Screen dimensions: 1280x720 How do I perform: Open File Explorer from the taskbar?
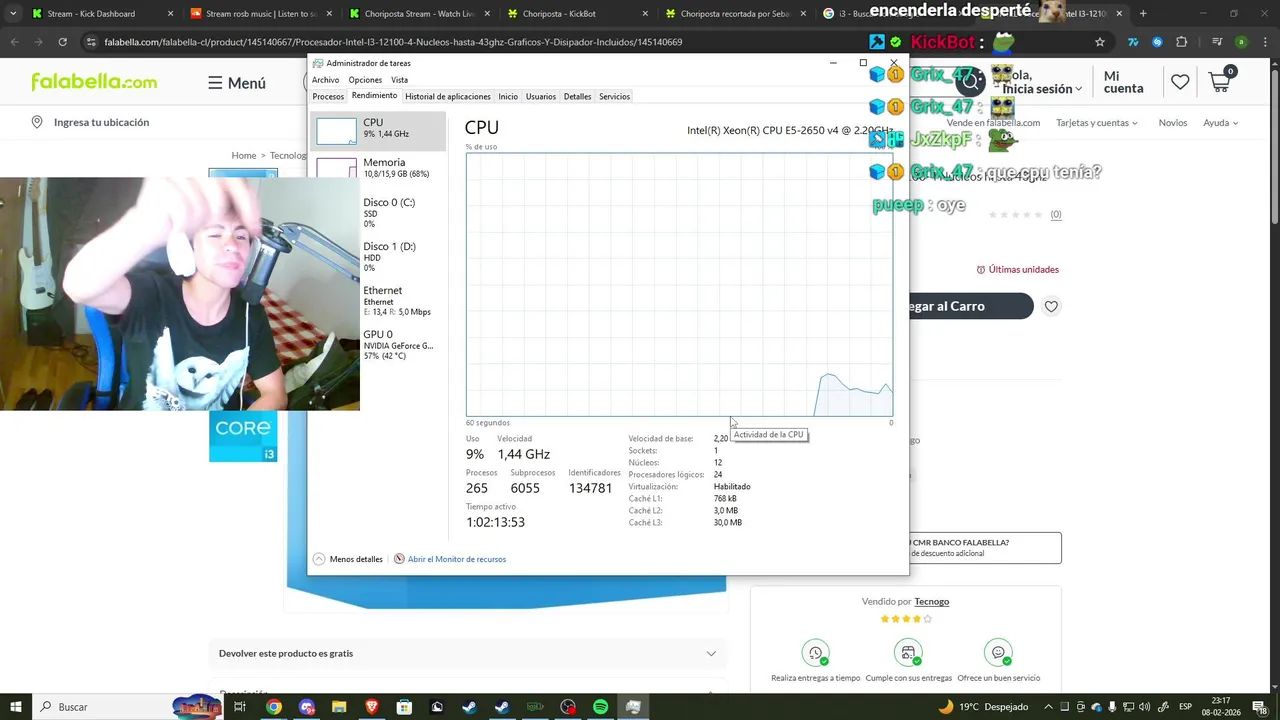[x=339, y=707]
